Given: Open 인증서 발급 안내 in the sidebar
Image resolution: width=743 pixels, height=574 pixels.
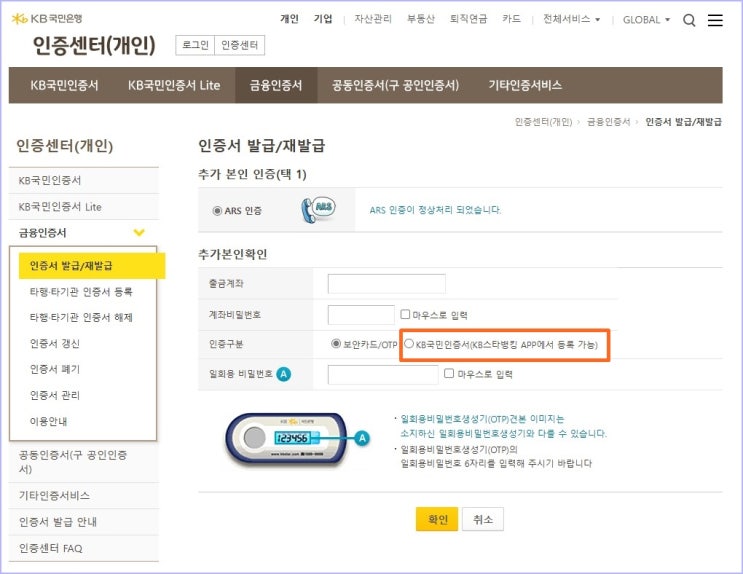Looking at the screenshot, I should [x=83, y=522].
